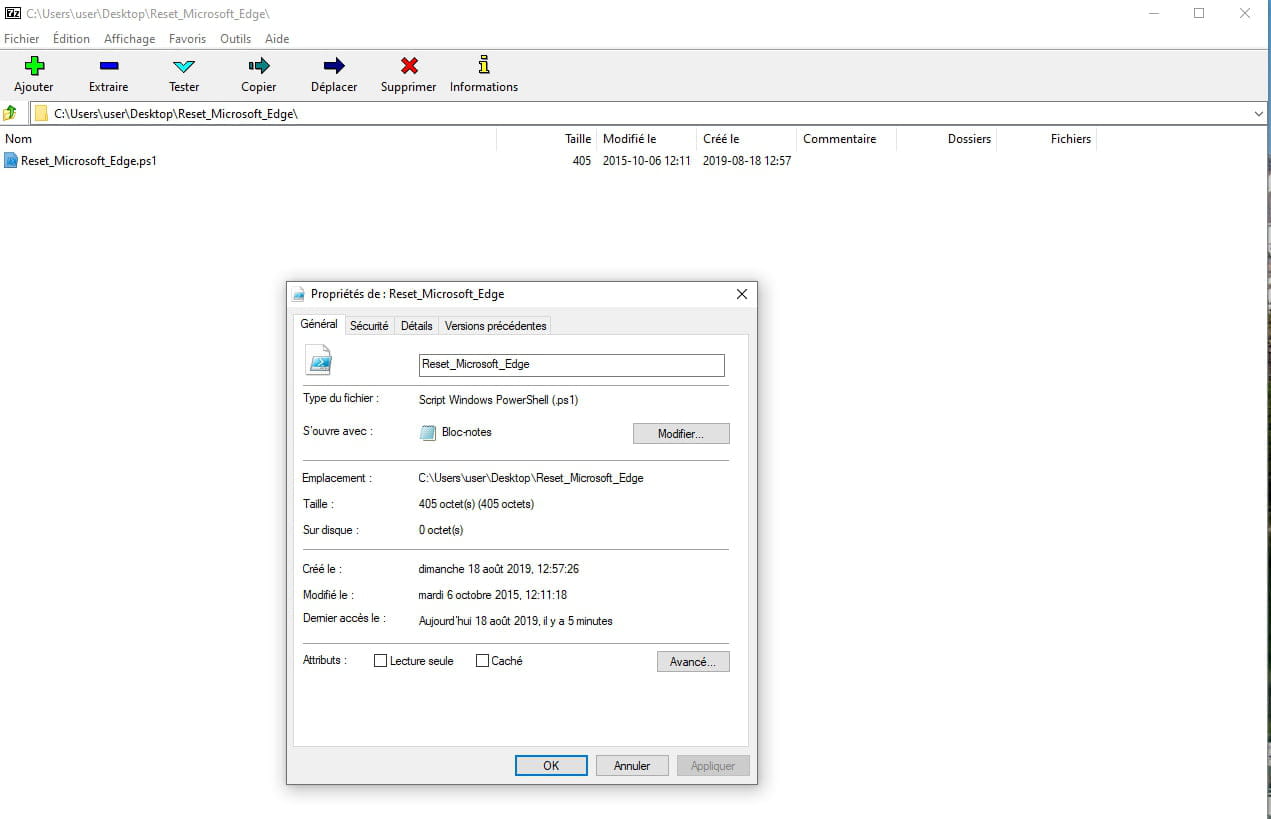Click the file name field Reset_Microsoft_Edge

coord(572,365)
